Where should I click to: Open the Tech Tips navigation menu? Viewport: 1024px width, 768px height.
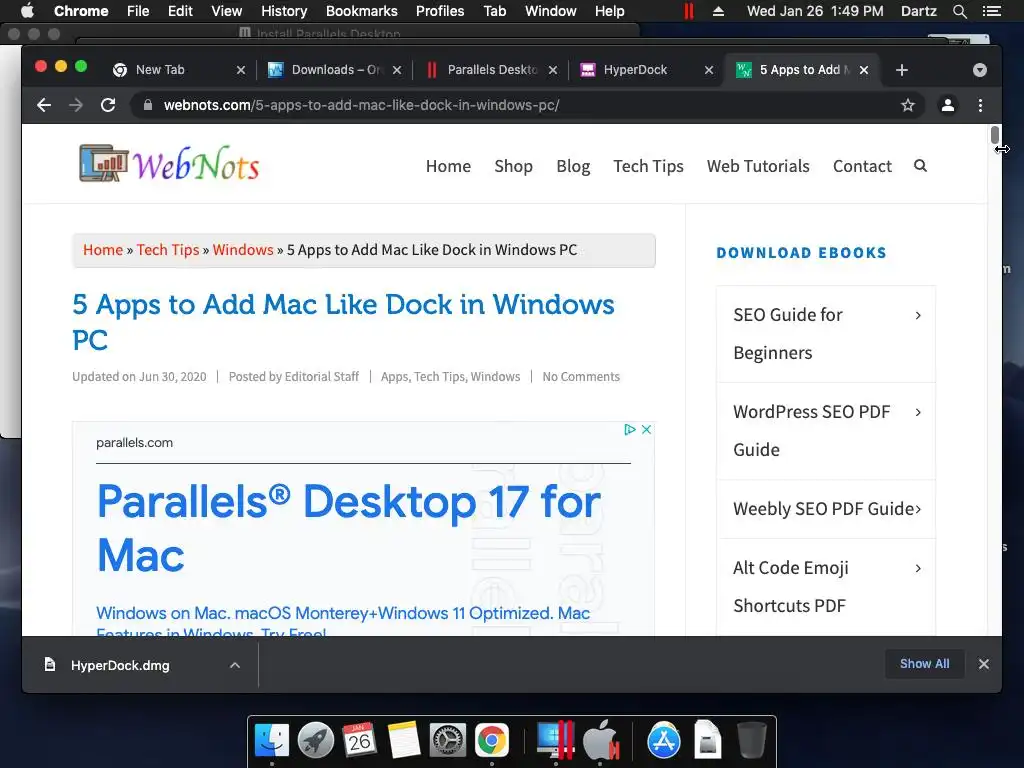click(x=648, y=166)
